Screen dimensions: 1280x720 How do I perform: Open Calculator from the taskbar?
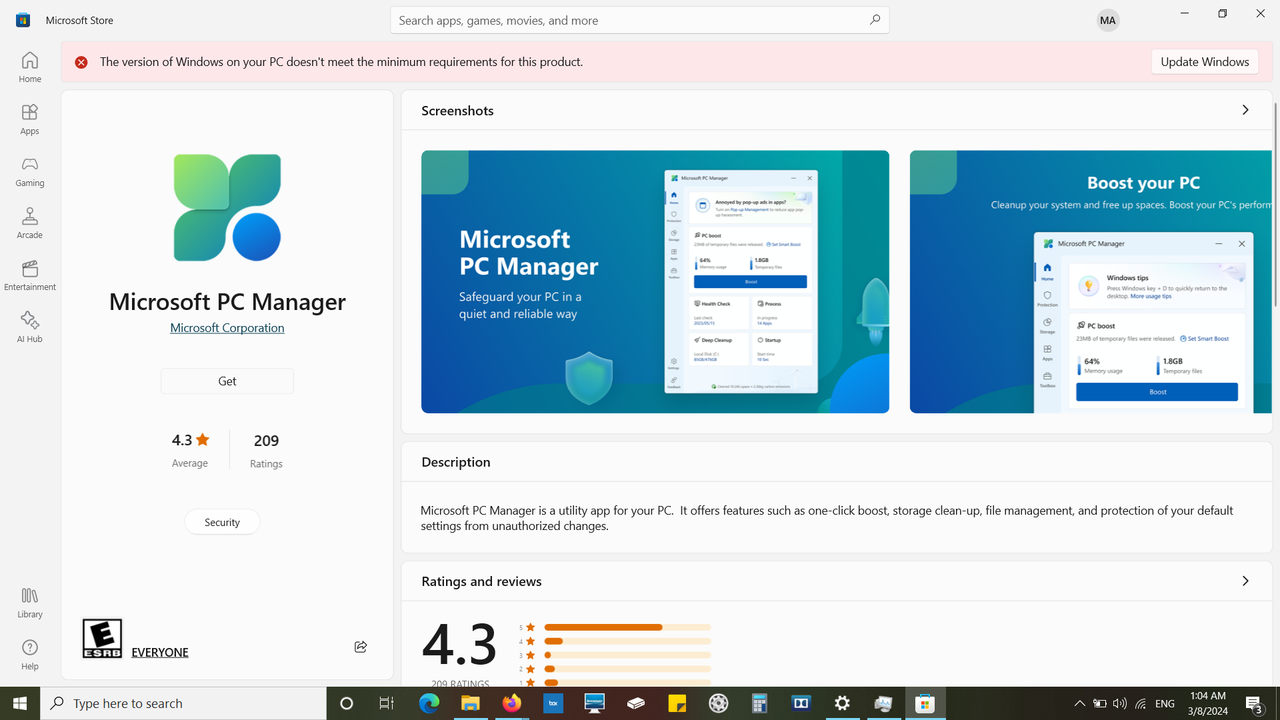760,704
